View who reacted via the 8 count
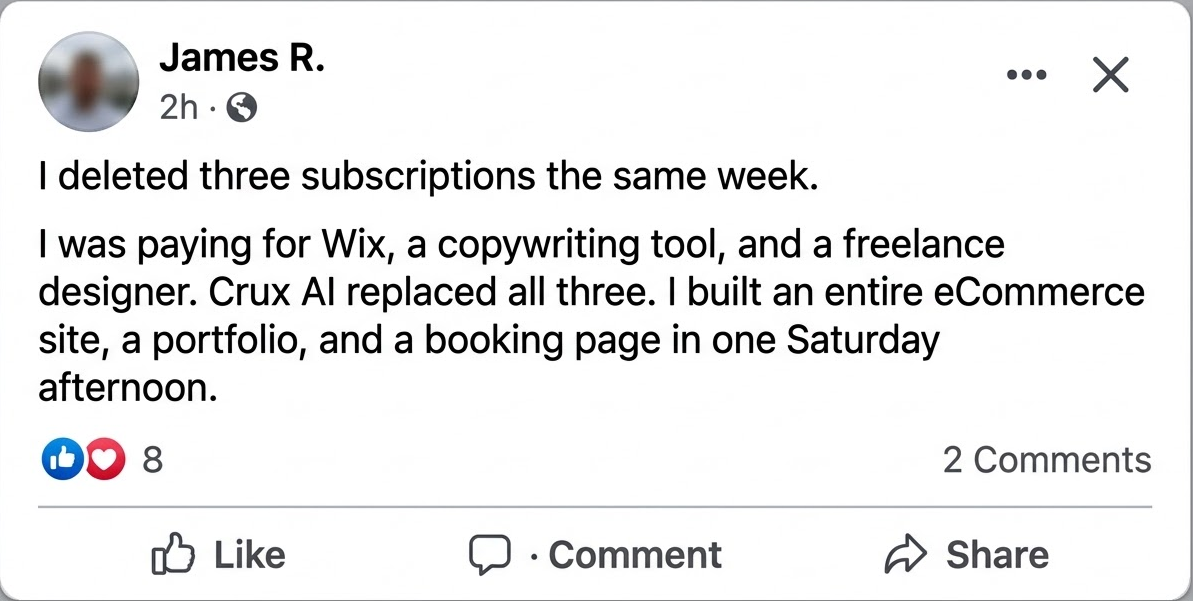 (152, 460)
